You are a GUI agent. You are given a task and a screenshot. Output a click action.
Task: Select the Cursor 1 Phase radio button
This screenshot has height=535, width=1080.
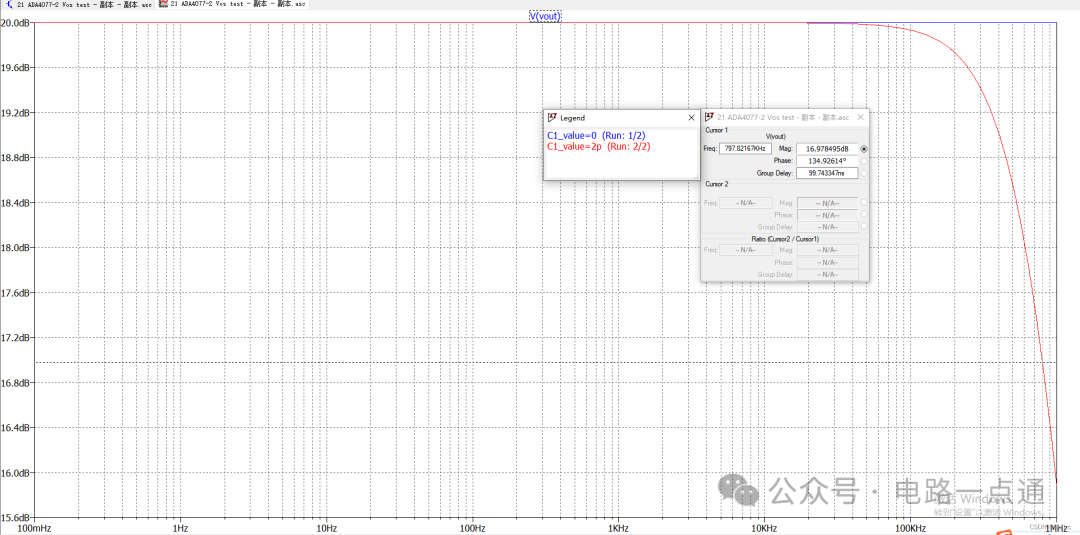864,160
